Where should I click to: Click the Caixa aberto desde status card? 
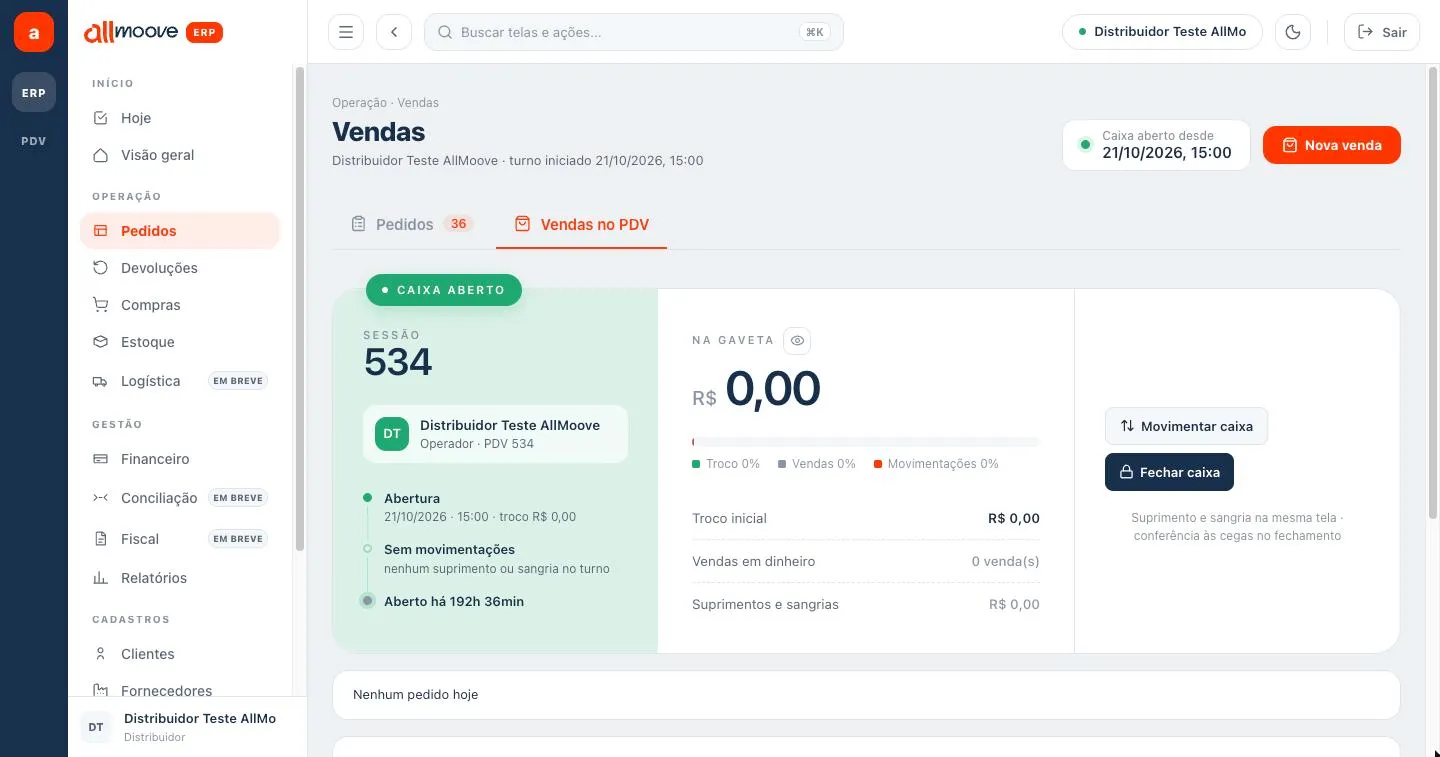(1156, 145)
